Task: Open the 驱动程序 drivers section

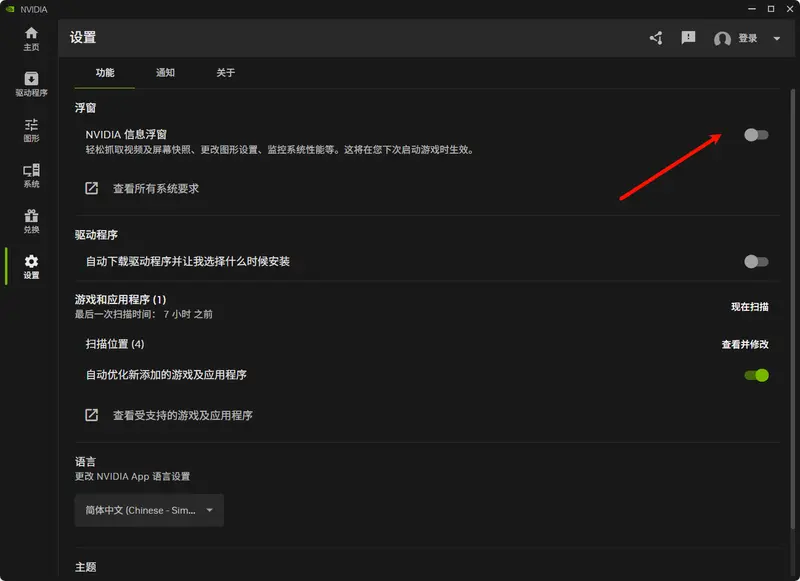Action: (31, 84)
